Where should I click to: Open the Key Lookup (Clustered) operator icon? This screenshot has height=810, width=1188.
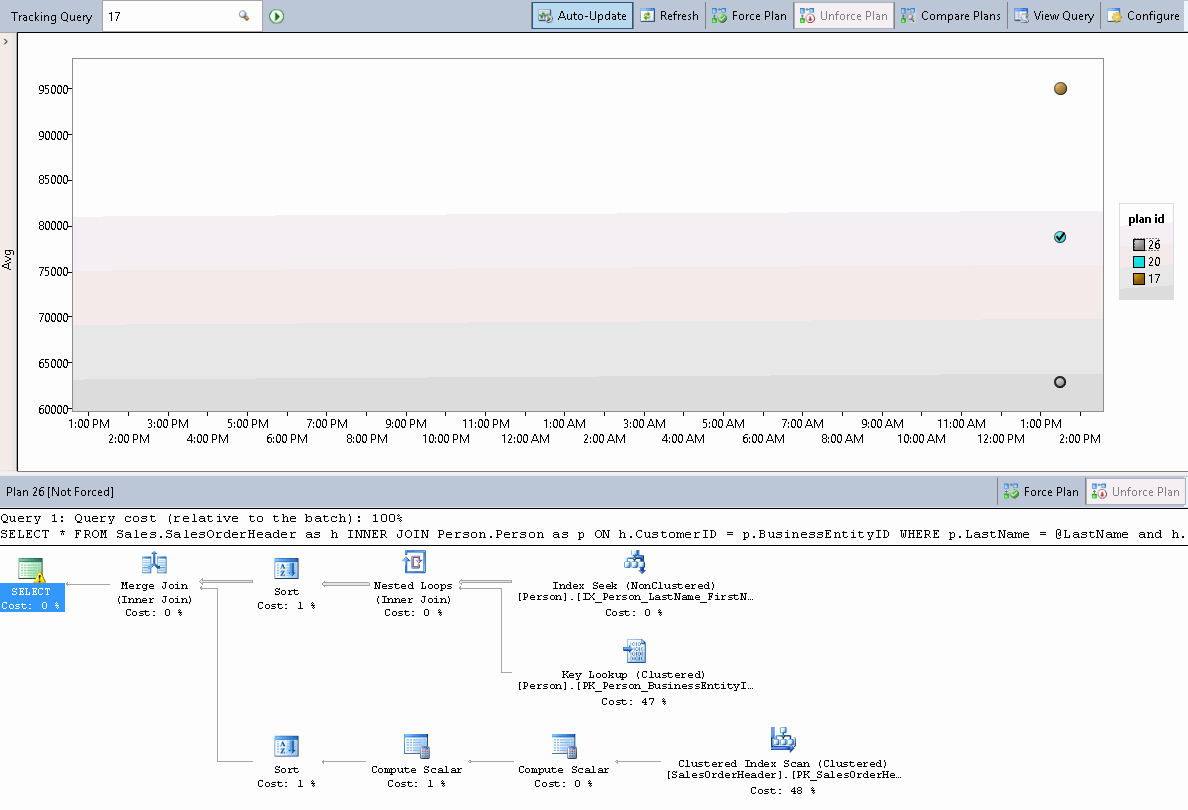tap(634, 650)
